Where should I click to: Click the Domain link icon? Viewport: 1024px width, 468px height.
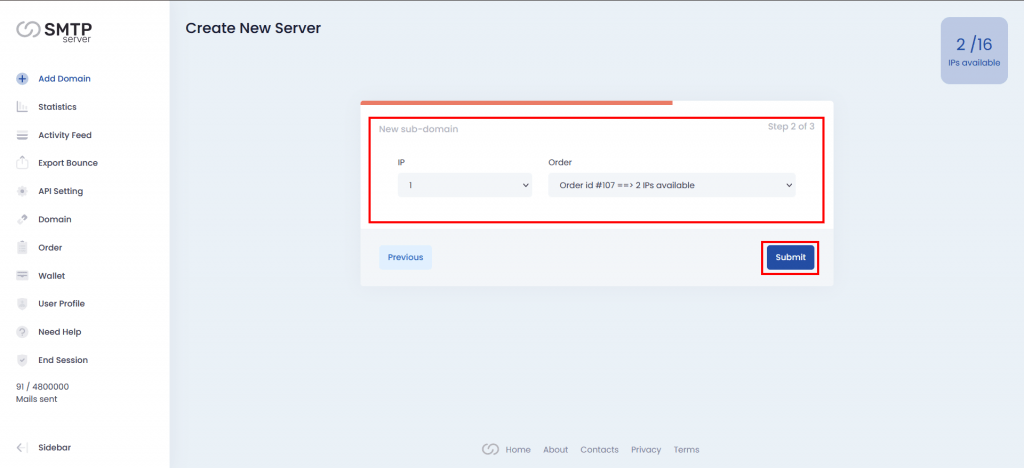(x=22, y=219)
